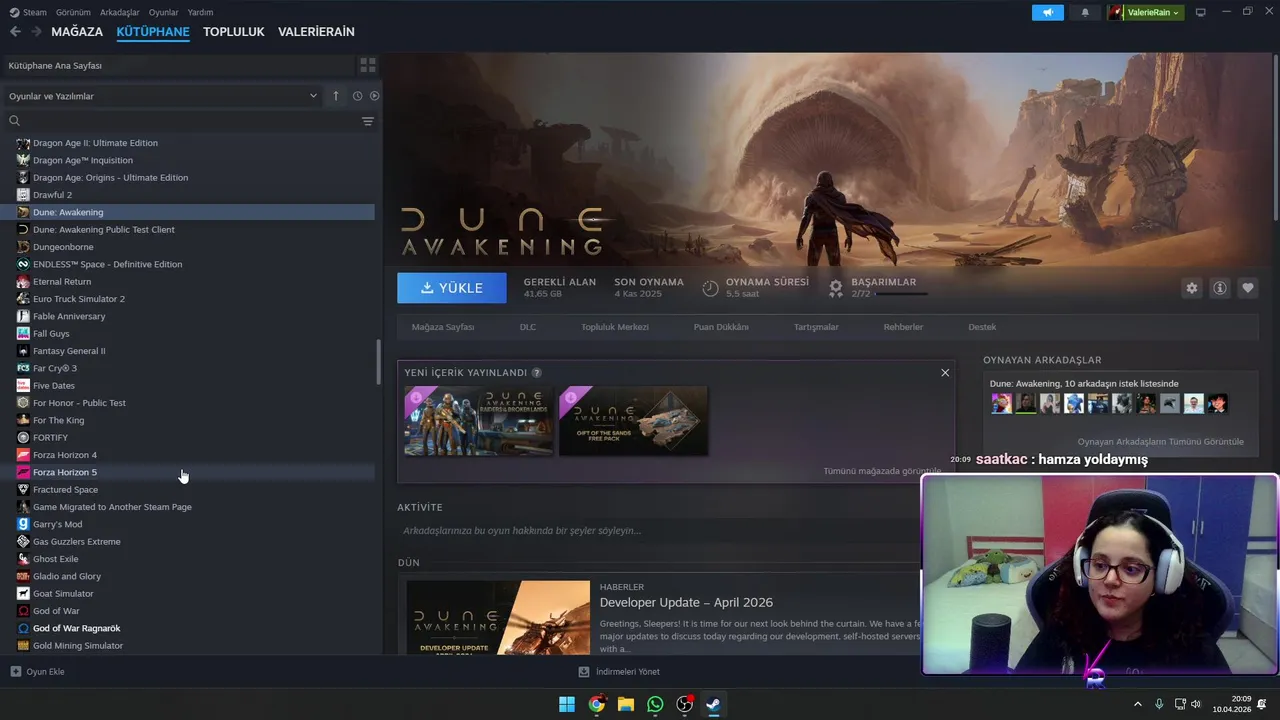Select Garry's Mod in game list

coord(190,524)
